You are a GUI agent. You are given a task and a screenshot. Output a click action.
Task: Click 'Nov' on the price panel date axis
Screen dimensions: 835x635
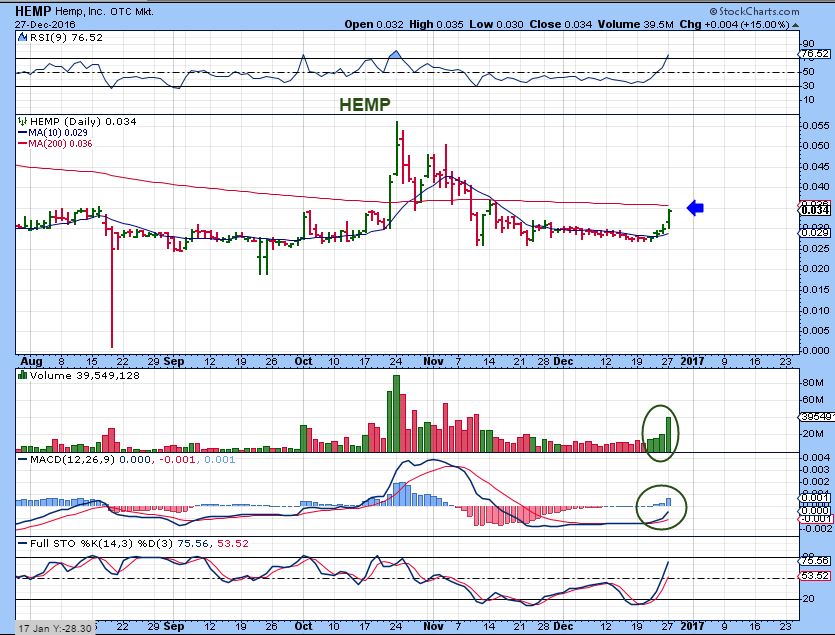433,361
